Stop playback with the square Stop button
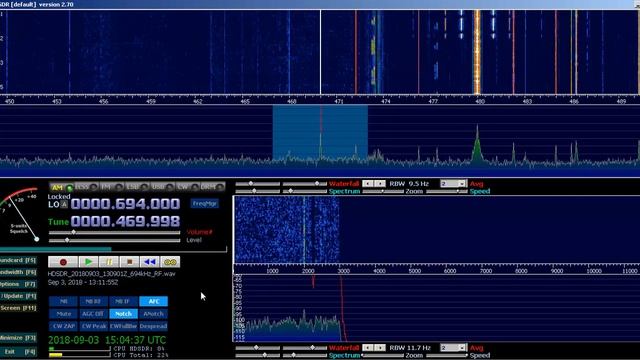Screen dimensions: 640x360 click(129, 262)
